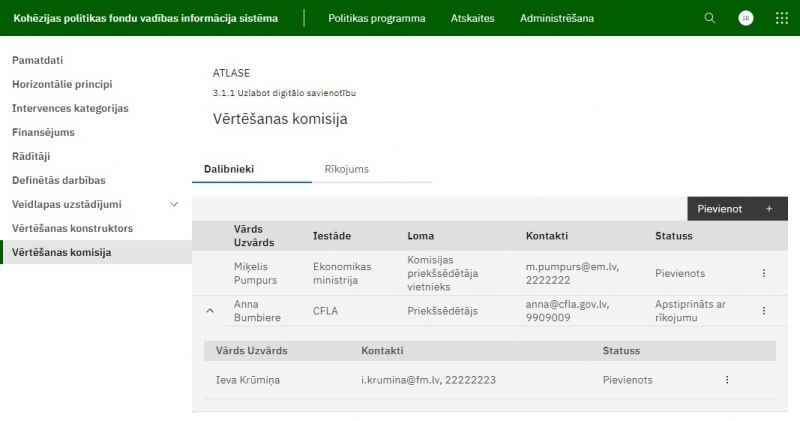The height and width of the screenshot is (421, 800).
Task: Open Horizontālie principi sidebar item
Action: pyautogui.click(x=62, y=84)
